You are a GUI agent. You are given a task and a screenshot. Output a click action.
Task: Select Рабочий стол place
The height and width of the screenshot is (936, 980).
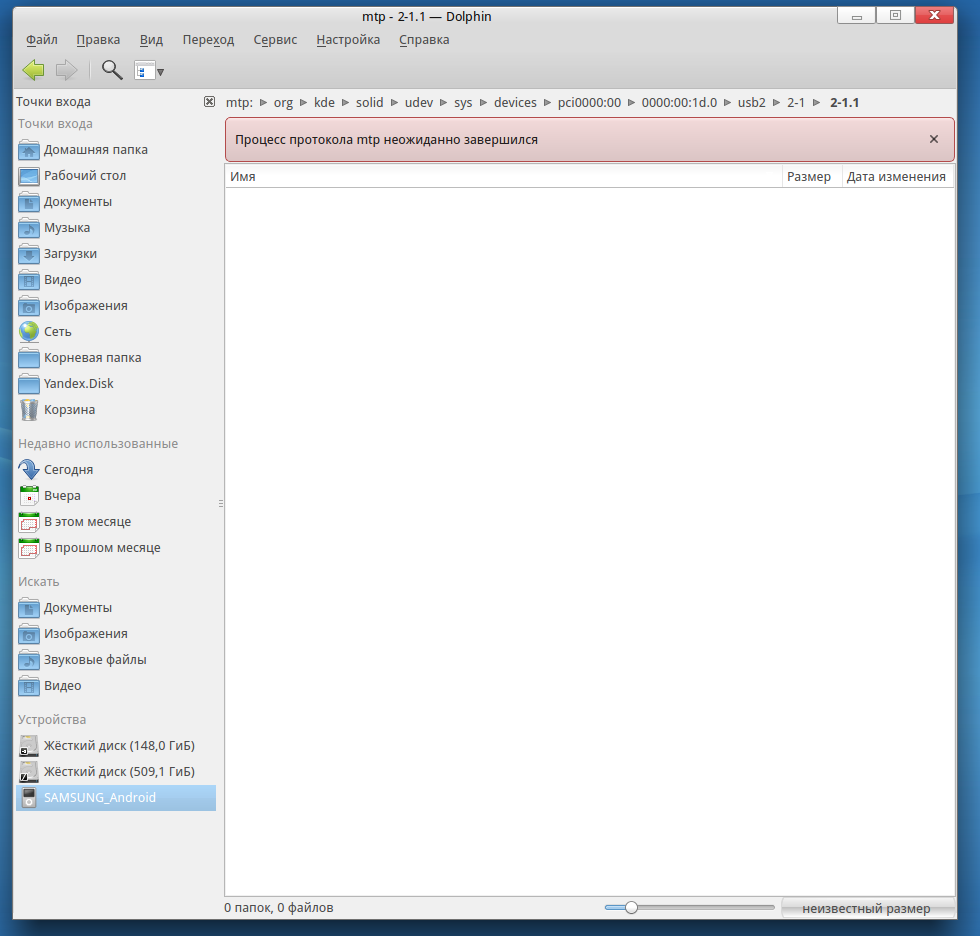pyautogui.click(x=116, y=176)
